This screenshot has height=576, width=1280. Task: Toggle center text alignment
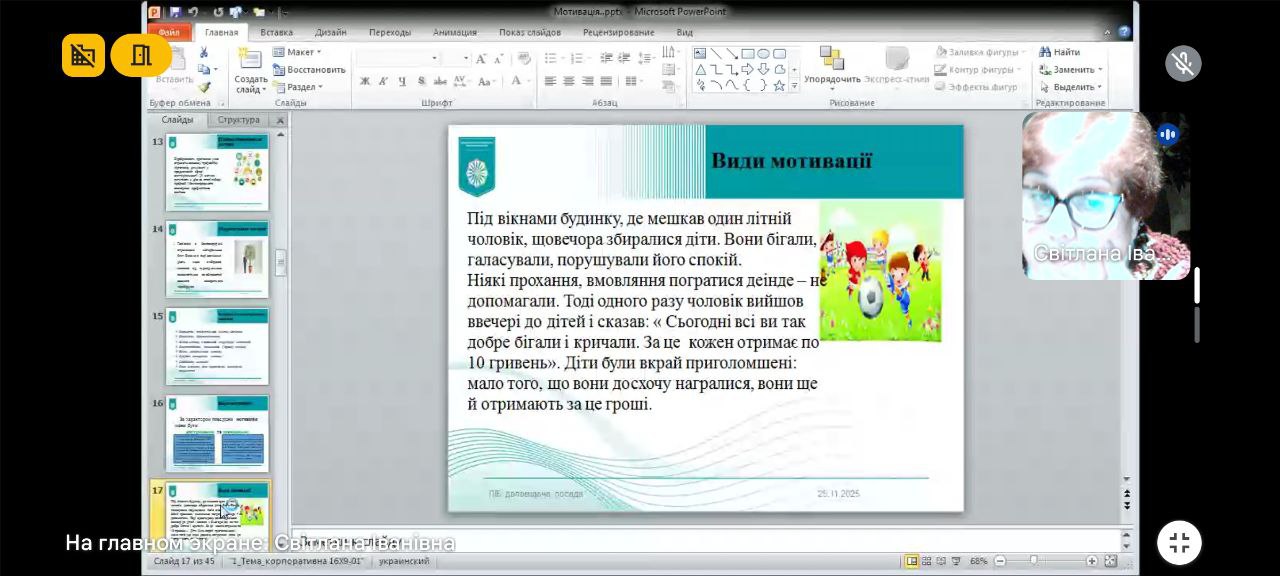pos(569,81)
